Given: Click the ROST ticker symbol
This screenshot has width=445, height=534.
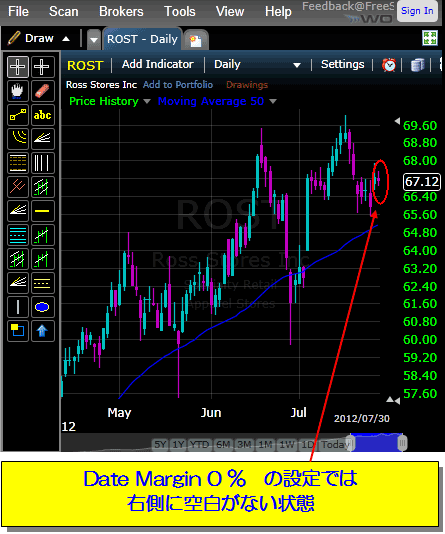Looking at the screenshot, I should 85,65.
